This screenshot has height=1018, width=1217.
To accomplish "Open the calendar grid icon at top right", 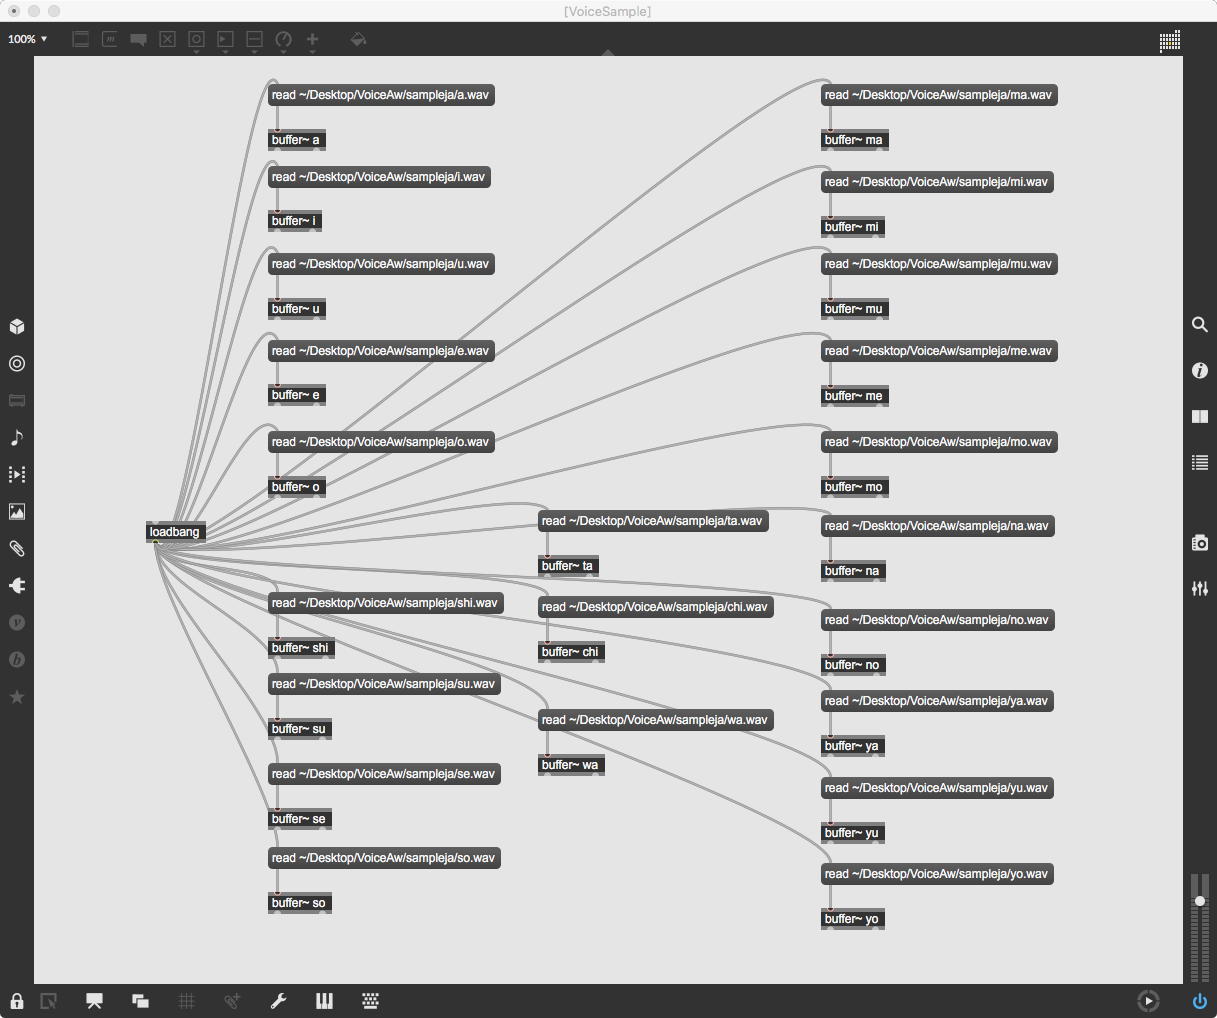I will pos(1170,40).
